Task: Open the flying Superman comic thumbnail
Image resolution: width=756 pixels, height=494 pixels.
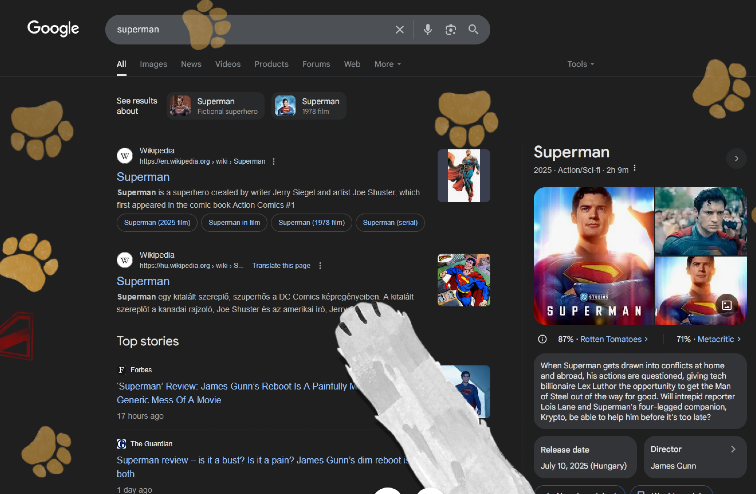Action: [x=464, y=280]
